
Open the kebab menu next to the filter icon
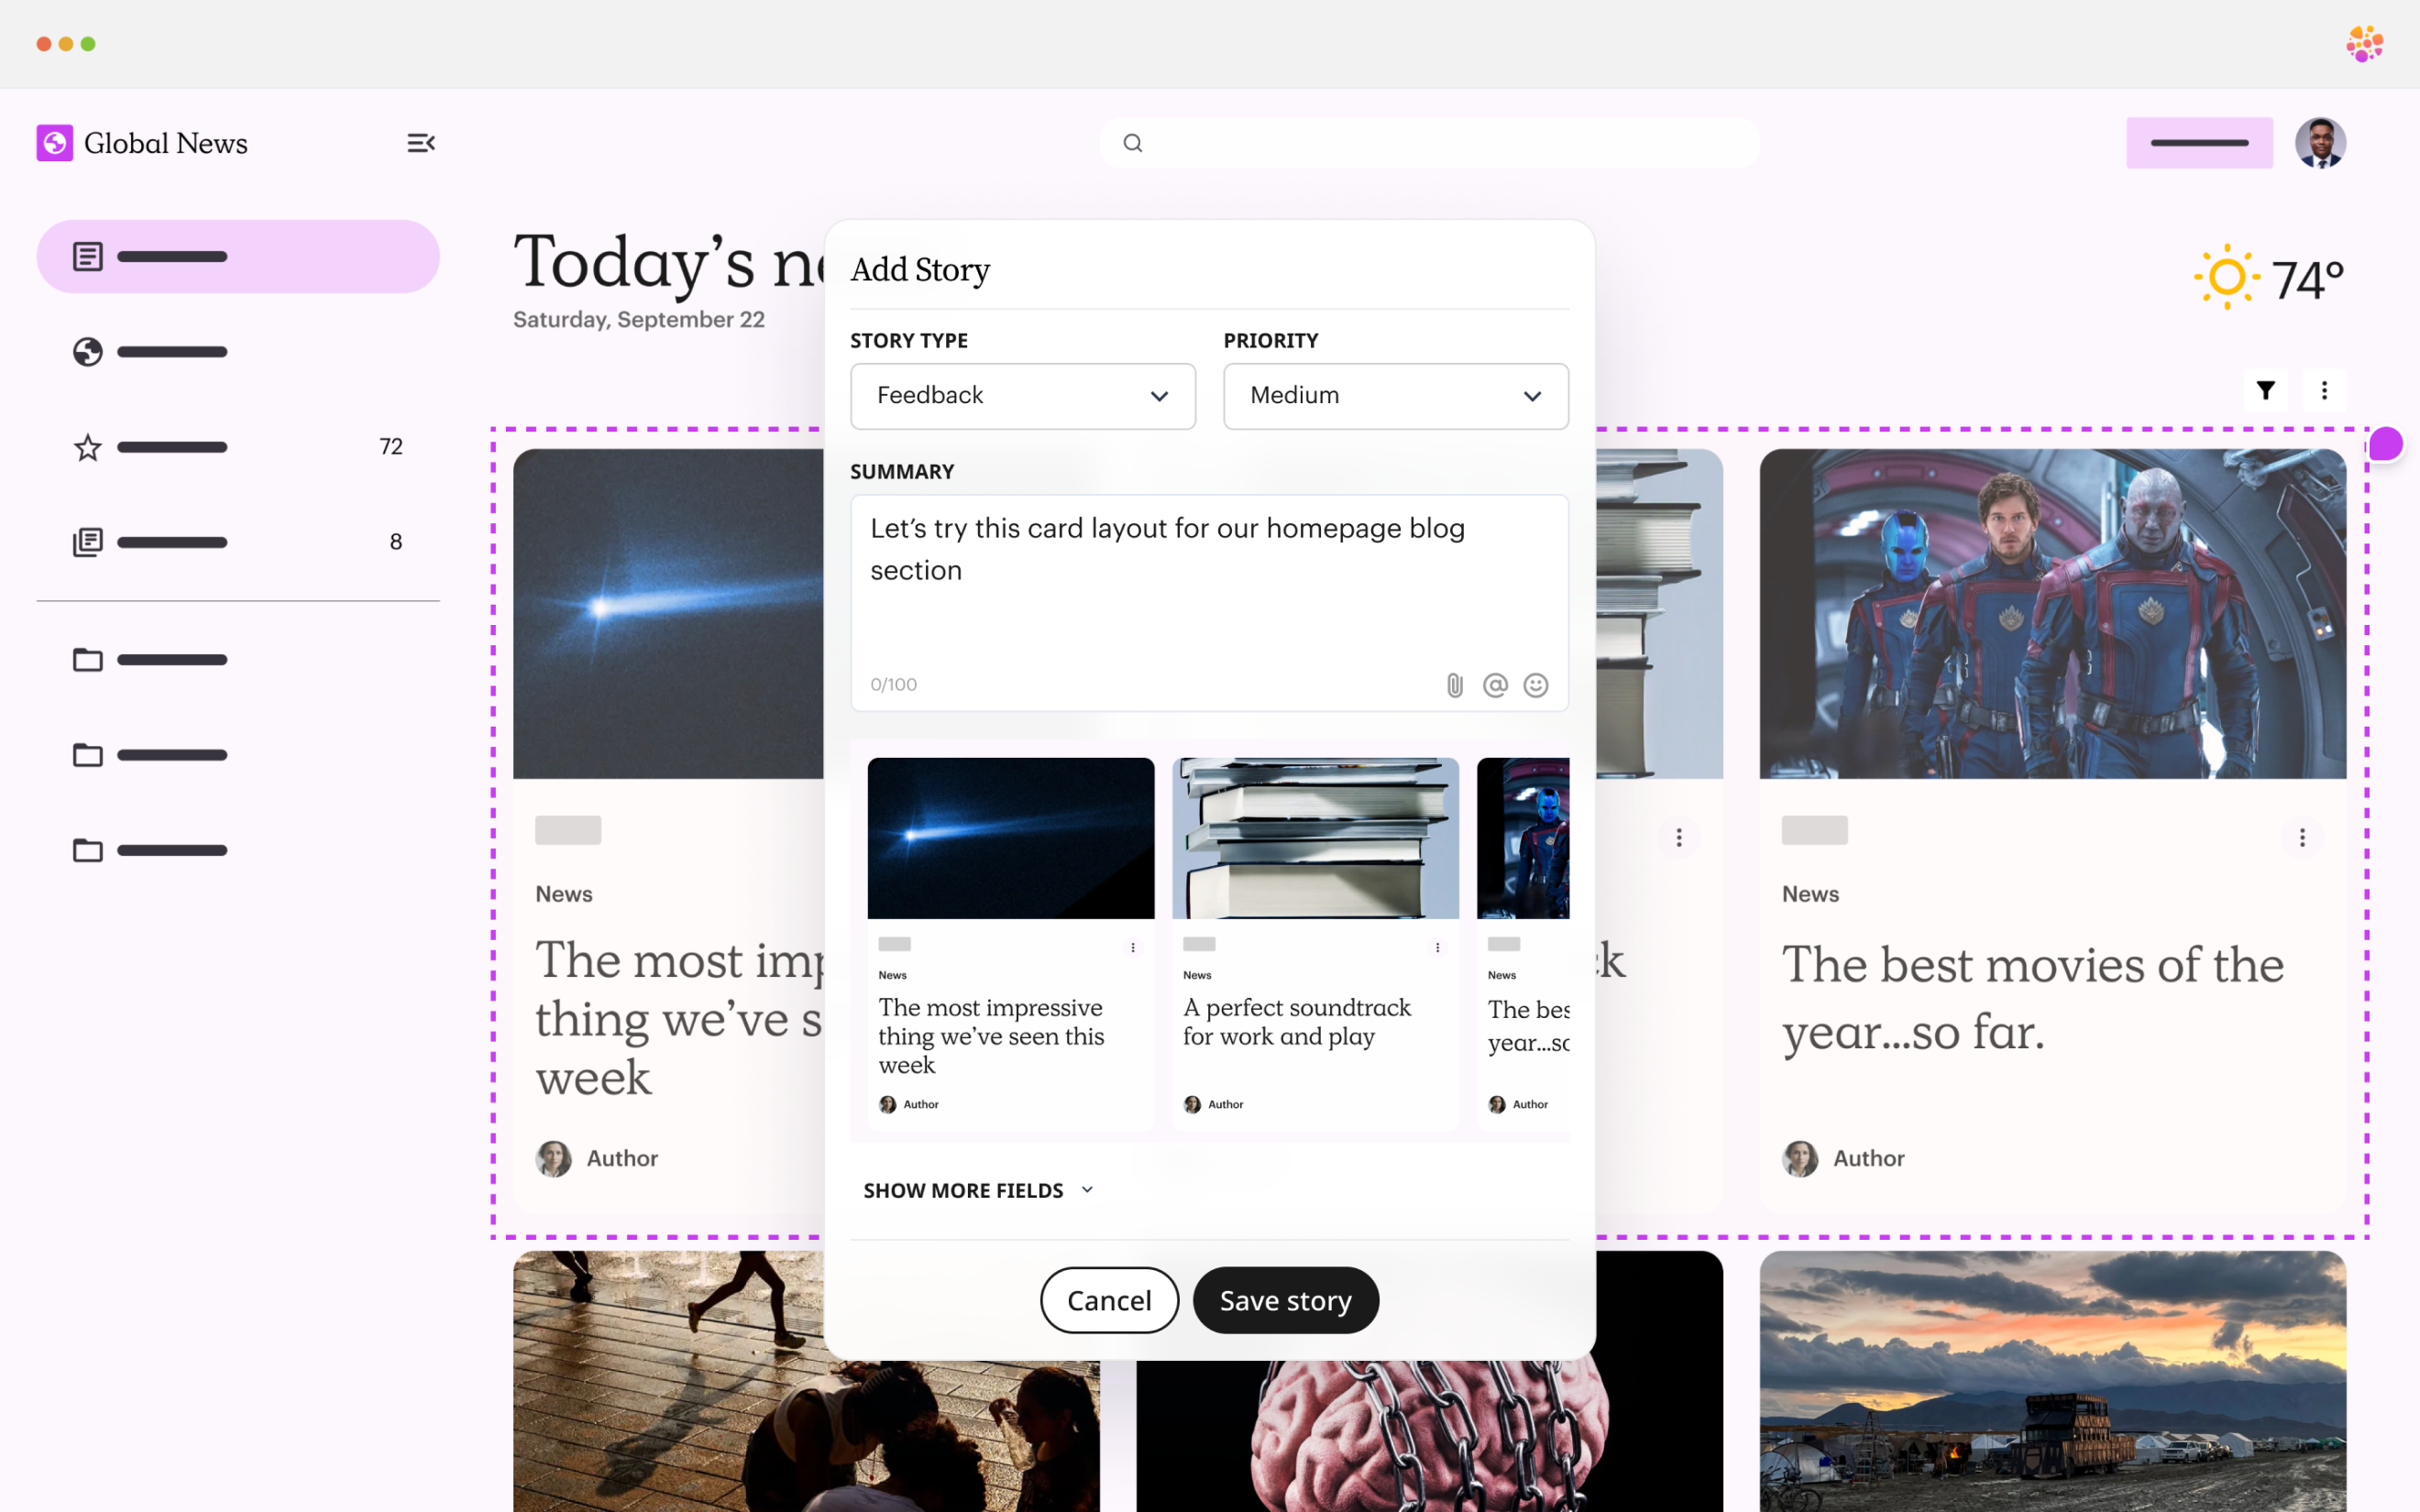click(2325, 390)
